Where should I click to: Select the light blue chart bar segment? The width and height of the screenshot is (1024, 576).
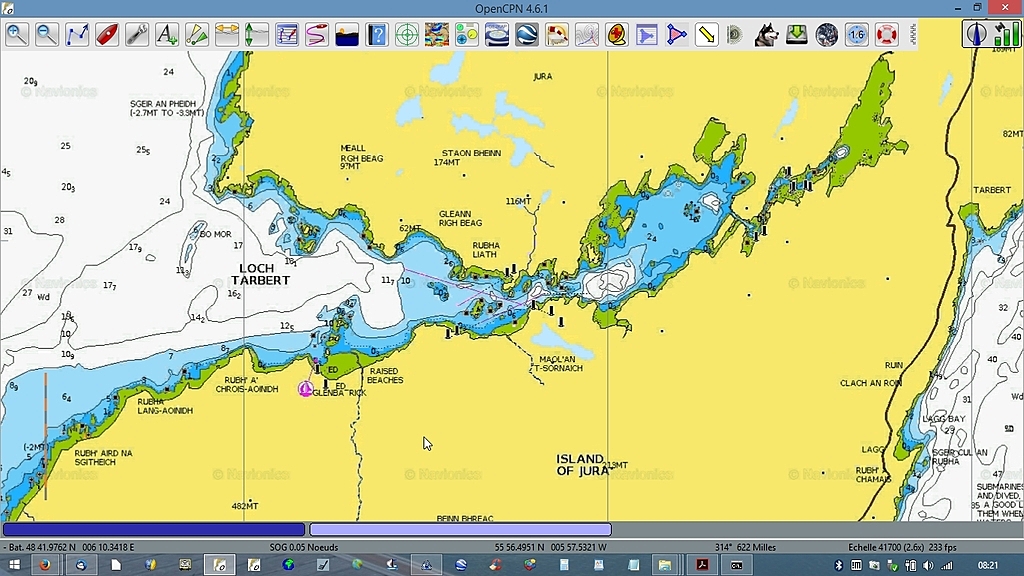point(460,529)
